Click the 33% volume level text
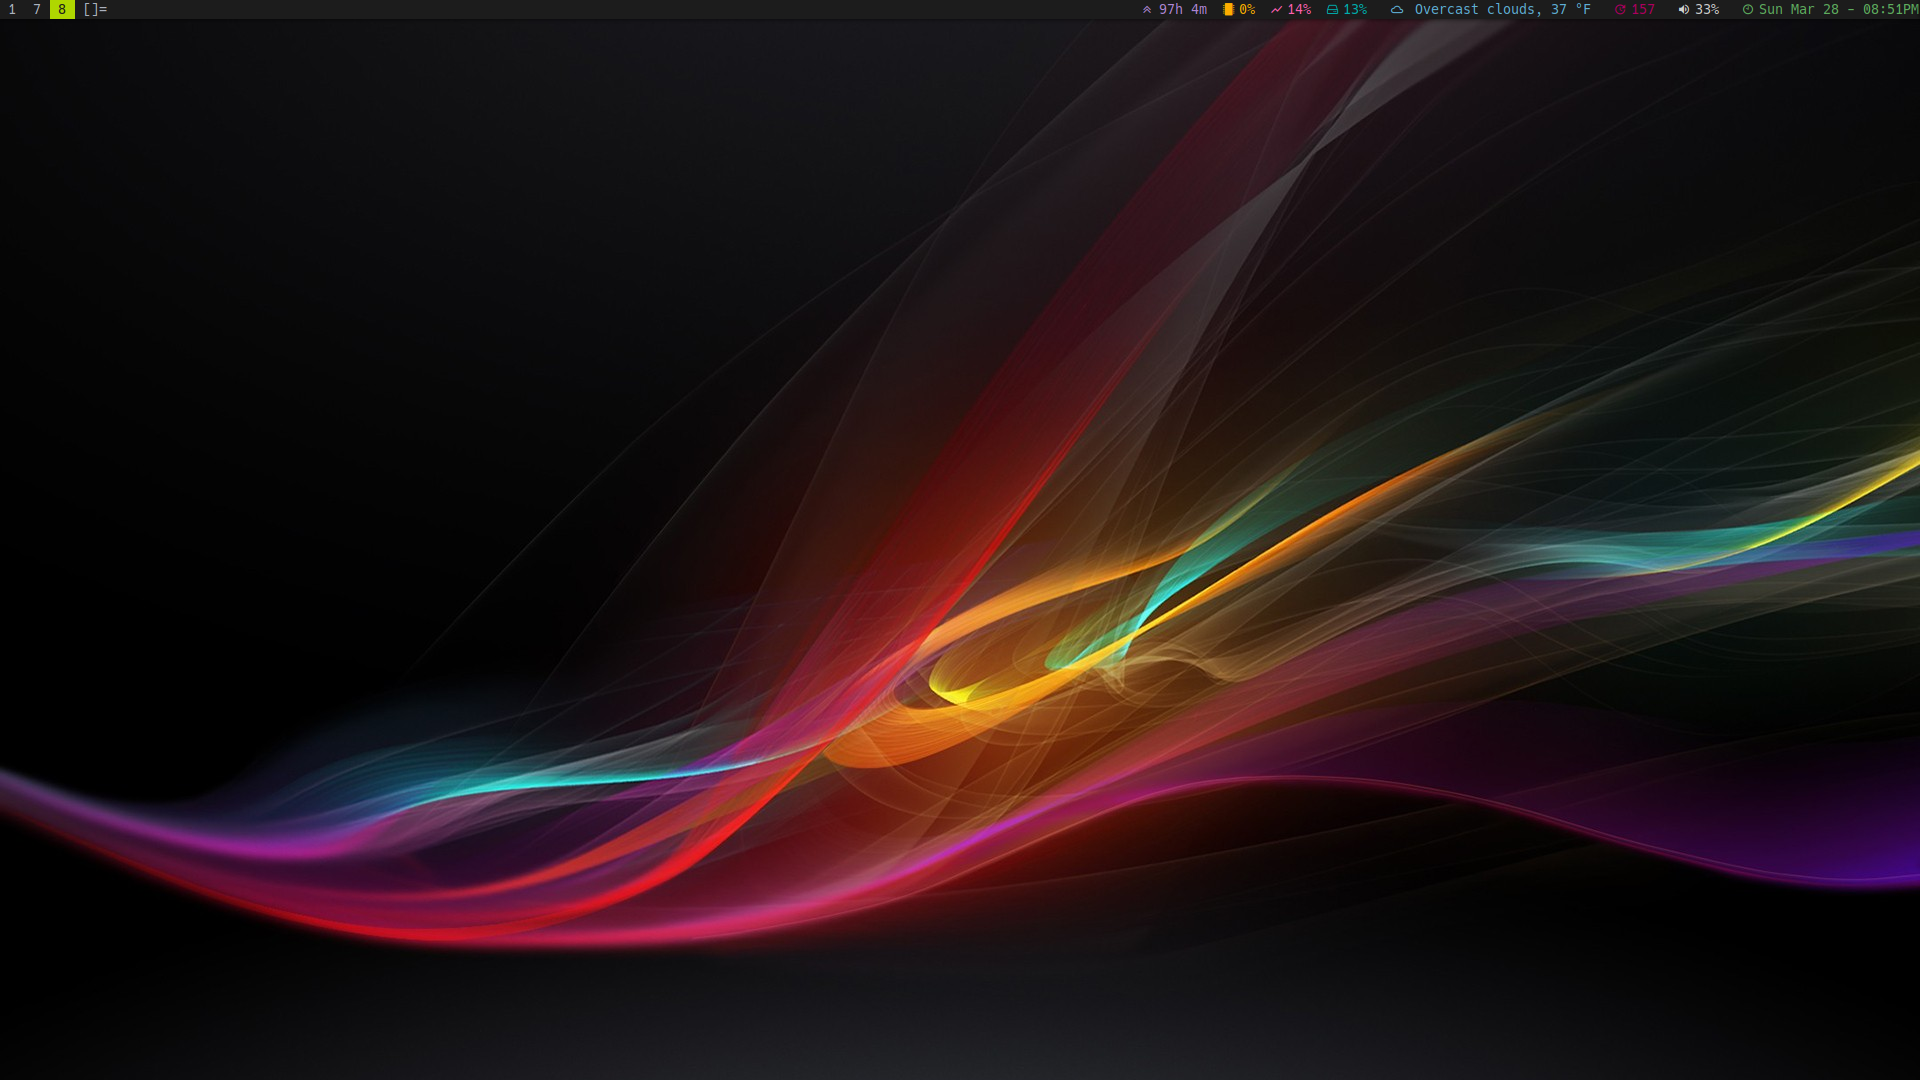 click(x=1707, y=9)
